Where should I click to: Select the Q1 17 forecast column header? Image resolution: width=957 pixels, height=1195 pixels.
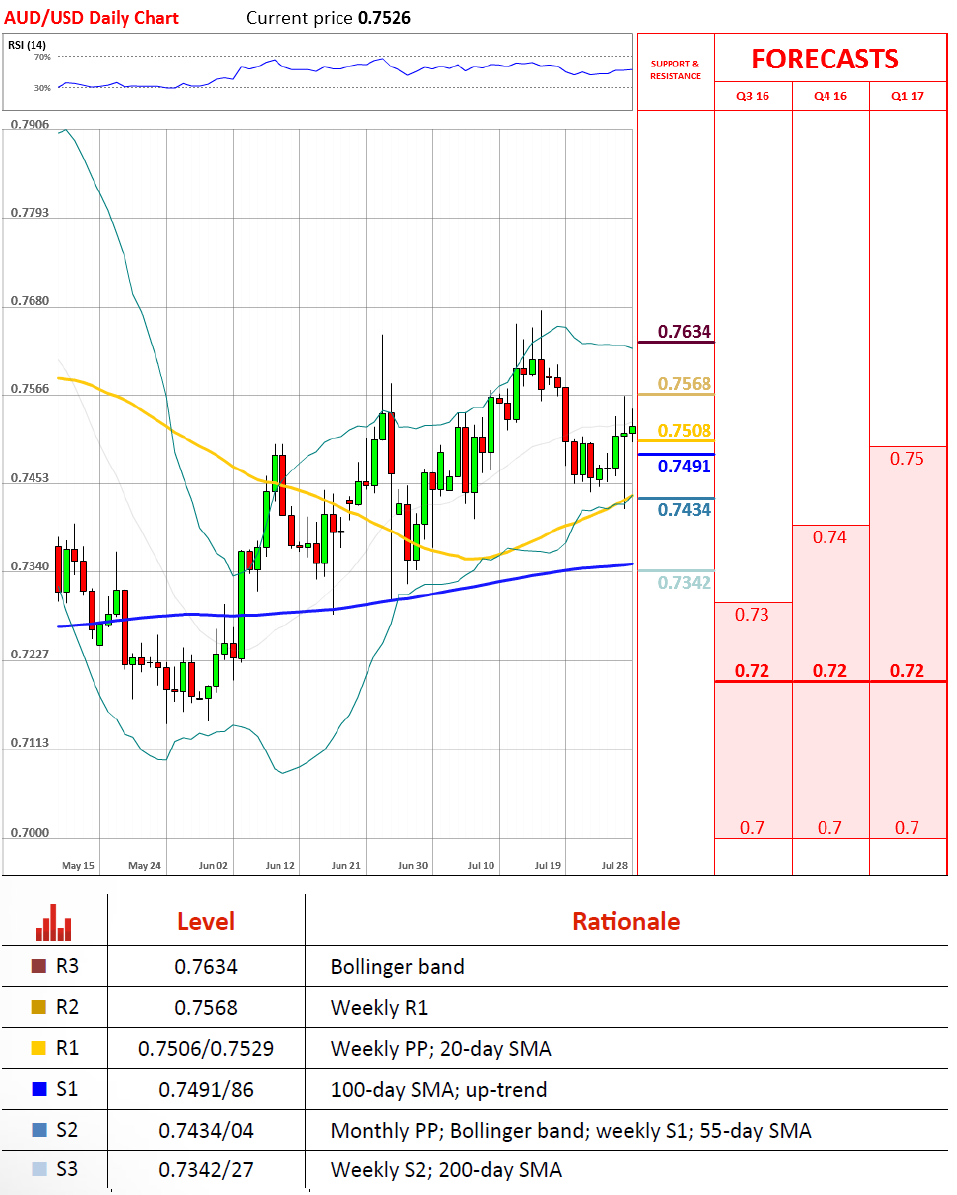(907, 97)
